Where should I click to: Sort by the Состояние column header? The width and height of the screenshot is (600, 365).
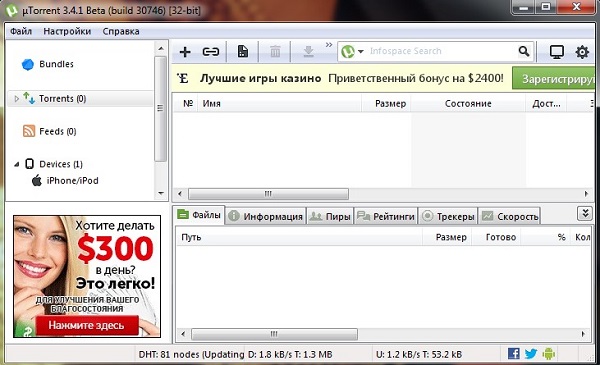tap(468, 103)
